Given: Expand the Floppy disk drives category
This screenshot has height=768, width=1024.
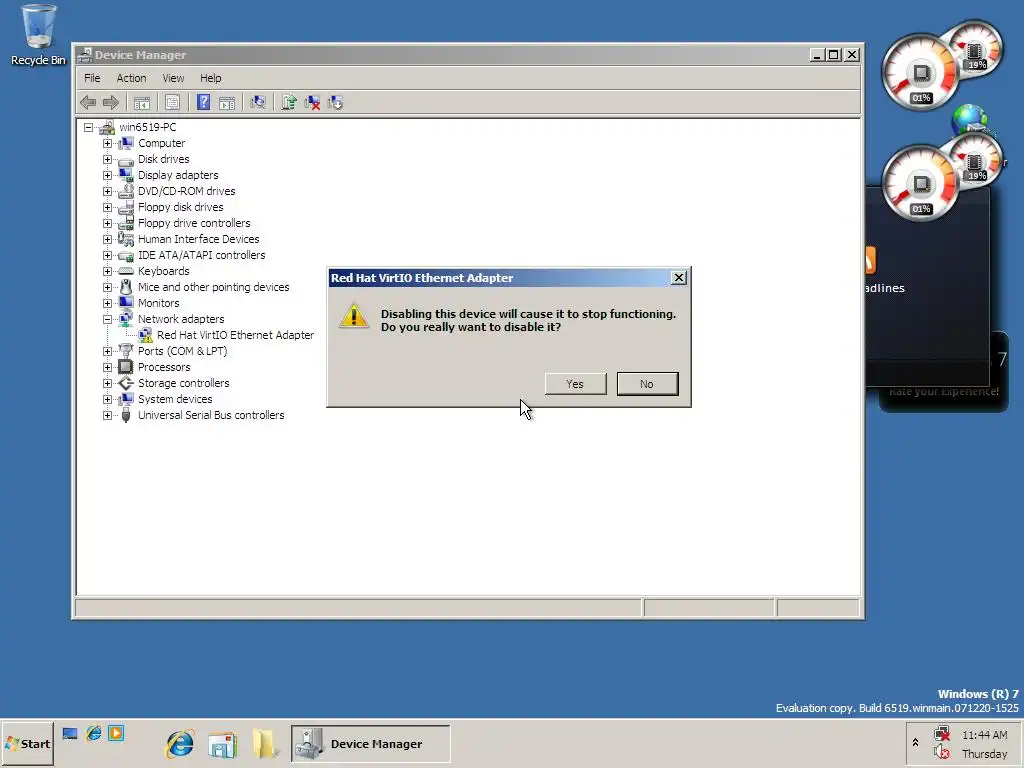Looking at the screenshot, I should [x=107, y=207].
